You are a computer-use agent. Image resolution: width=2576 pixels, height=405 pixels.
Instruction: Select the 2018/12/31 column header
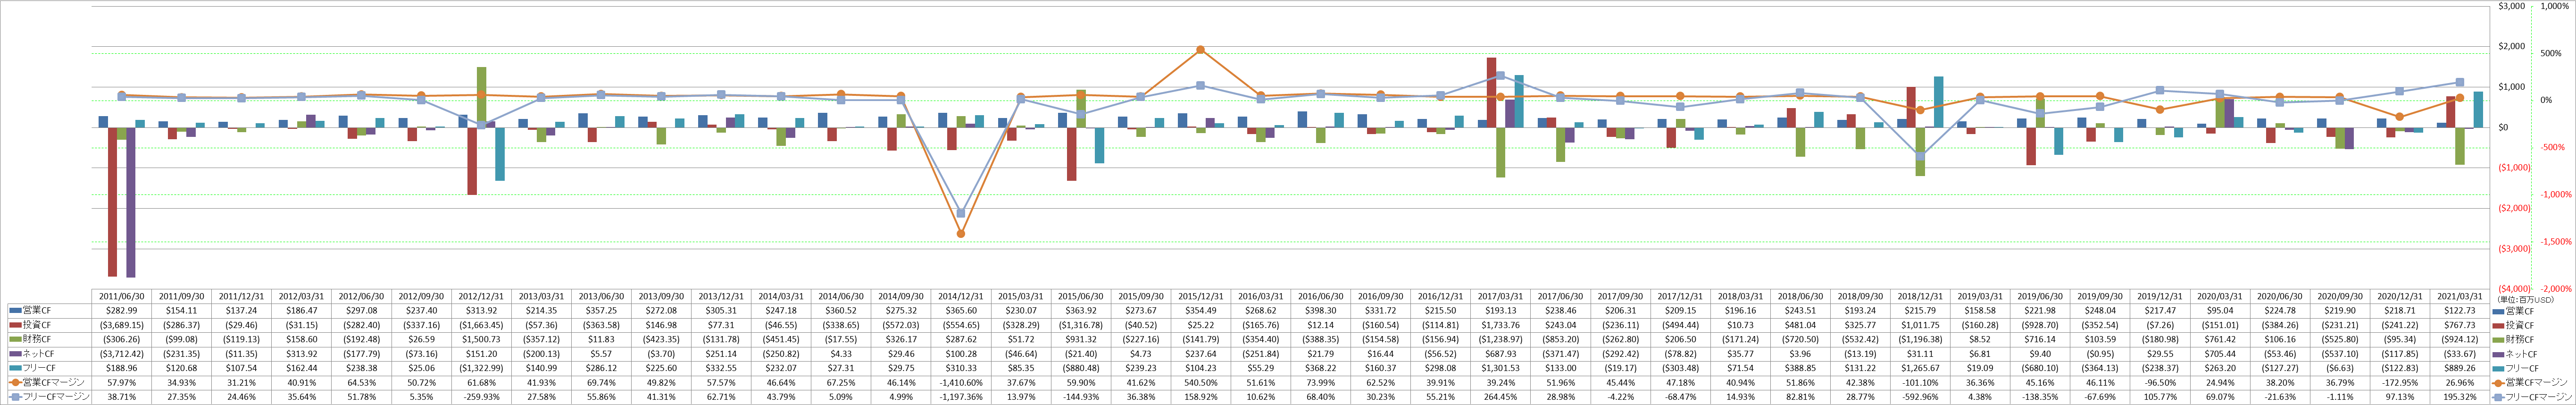click(1920, 297)
